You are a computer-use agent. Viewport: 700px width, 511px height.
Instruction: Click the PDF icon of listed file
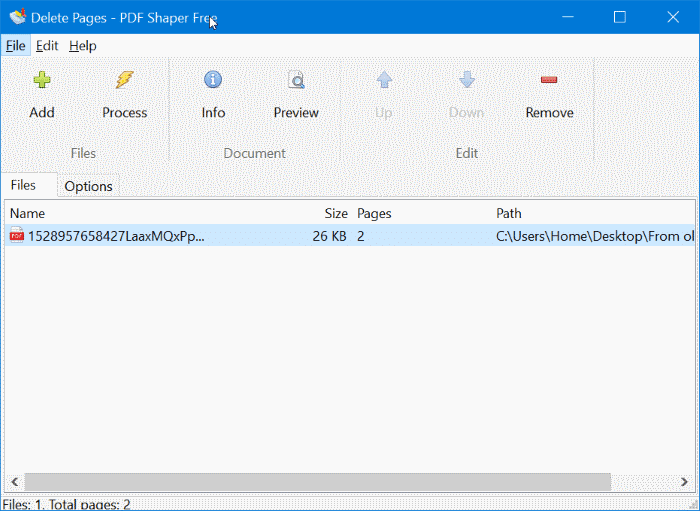click(17, 235)
